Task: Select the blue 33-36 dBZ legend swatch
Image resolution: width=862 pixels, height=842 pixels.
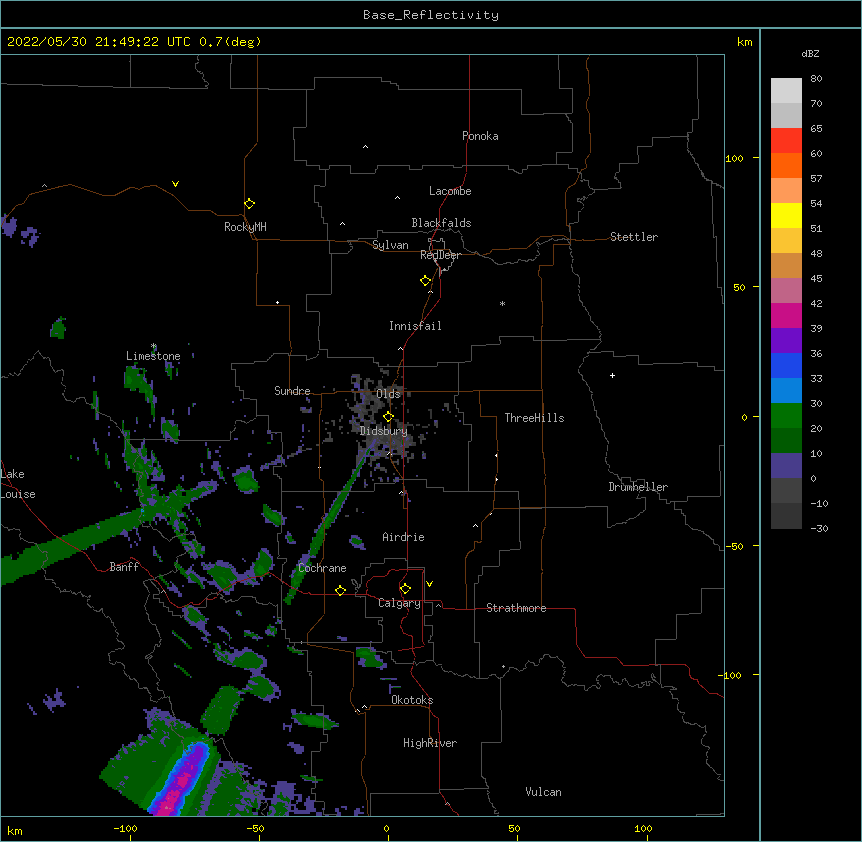Action: 786,365
